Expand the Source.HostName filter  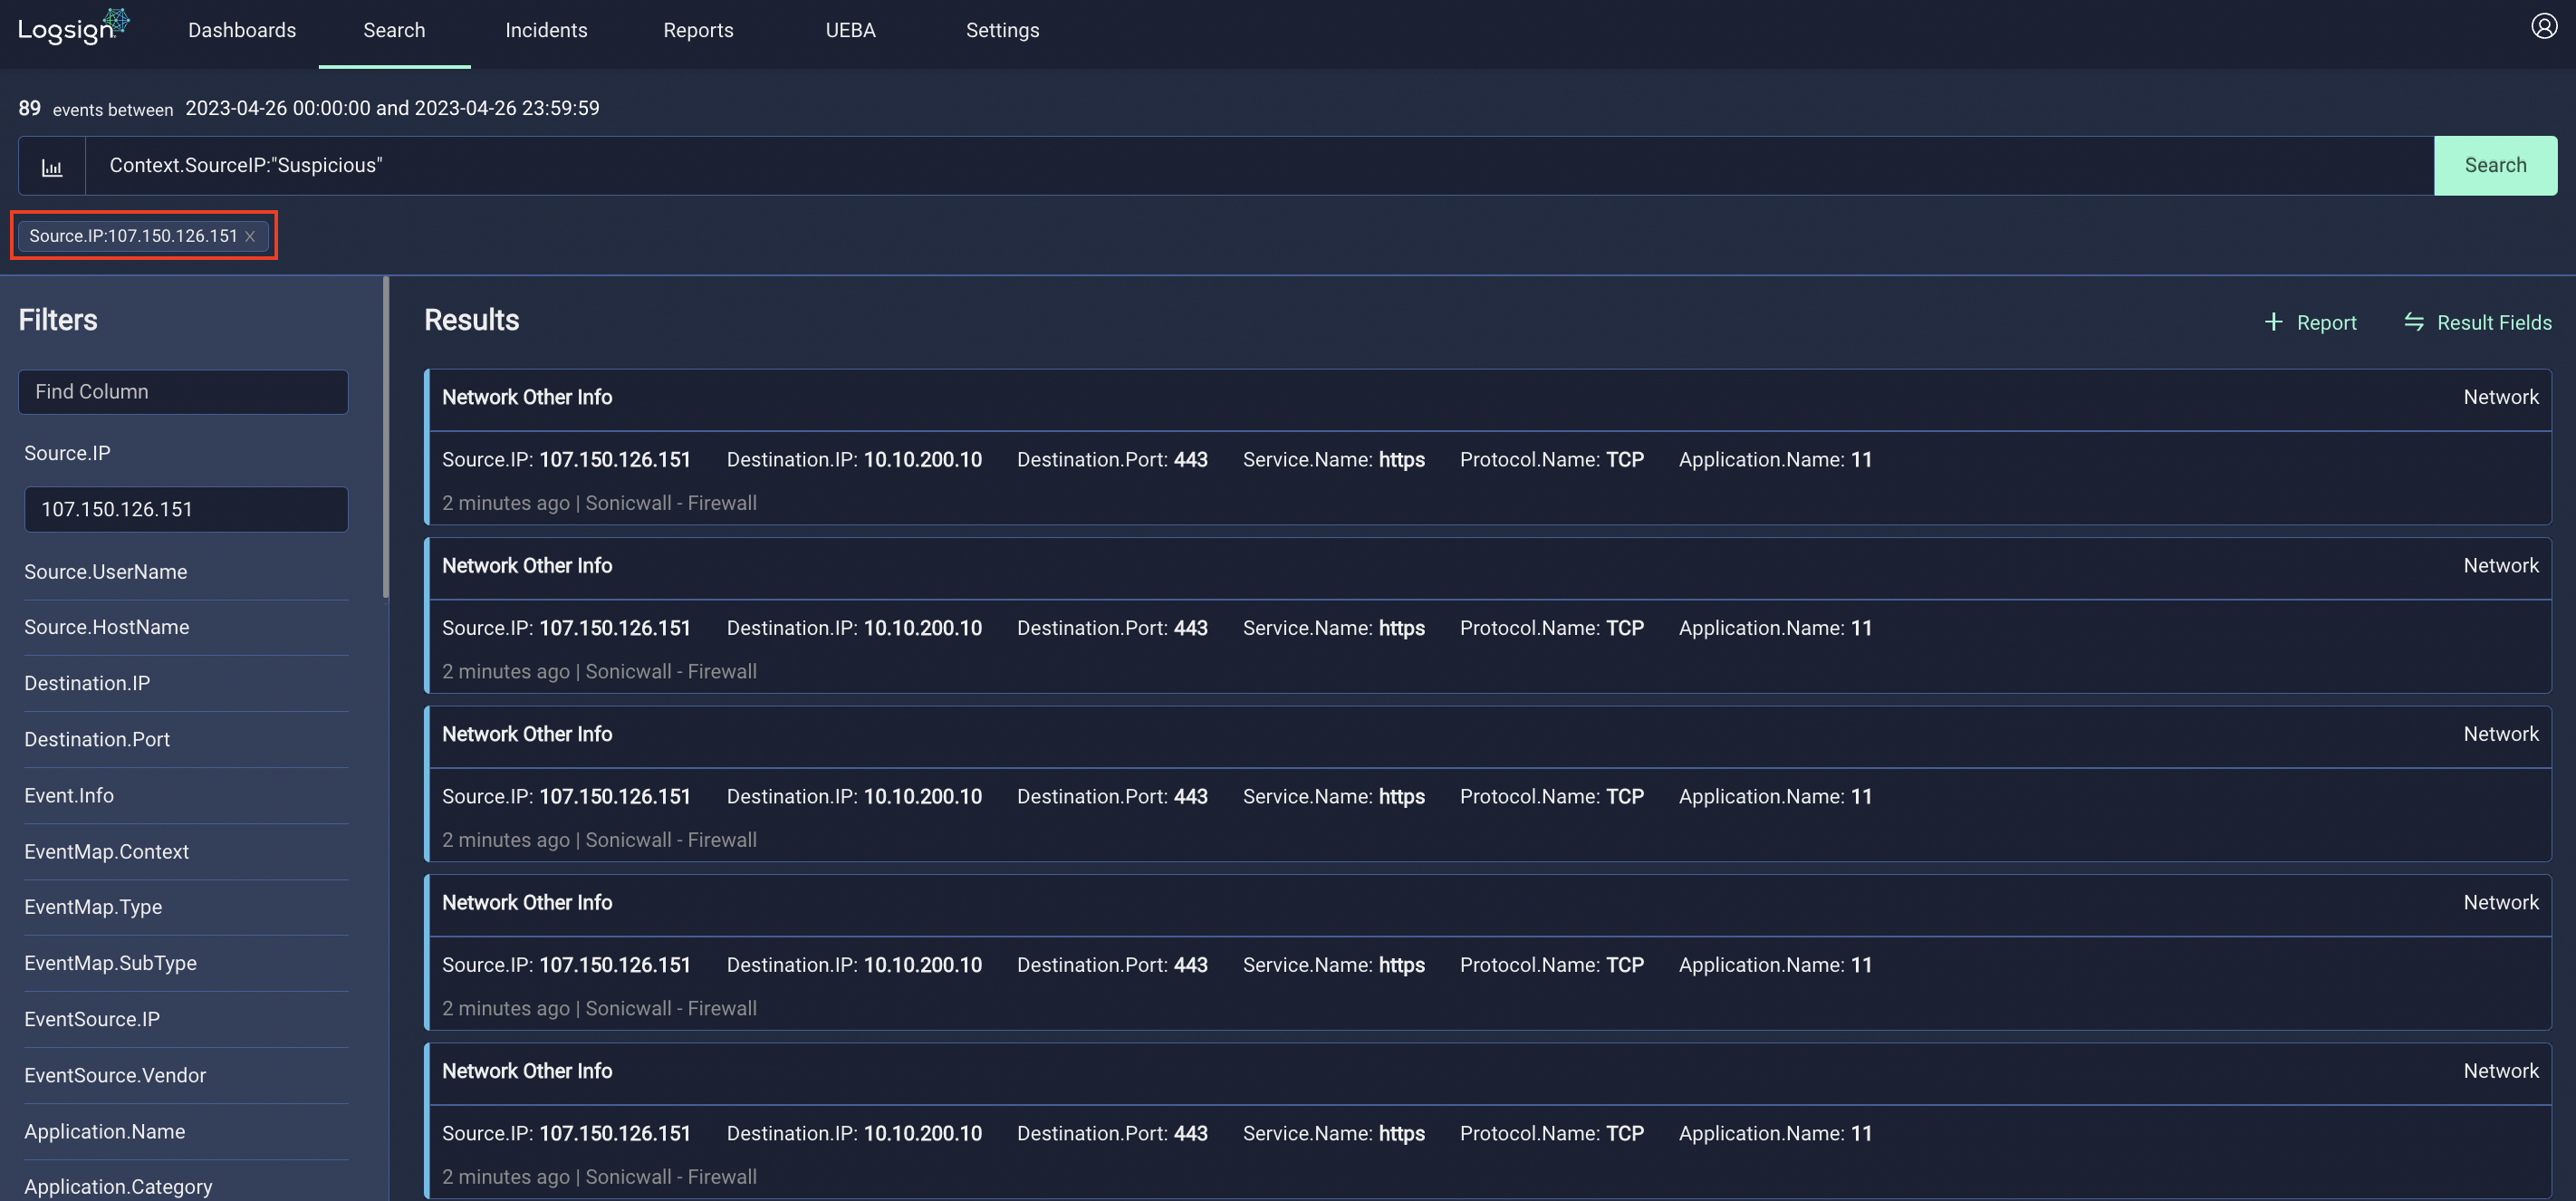tap(106, 628)
